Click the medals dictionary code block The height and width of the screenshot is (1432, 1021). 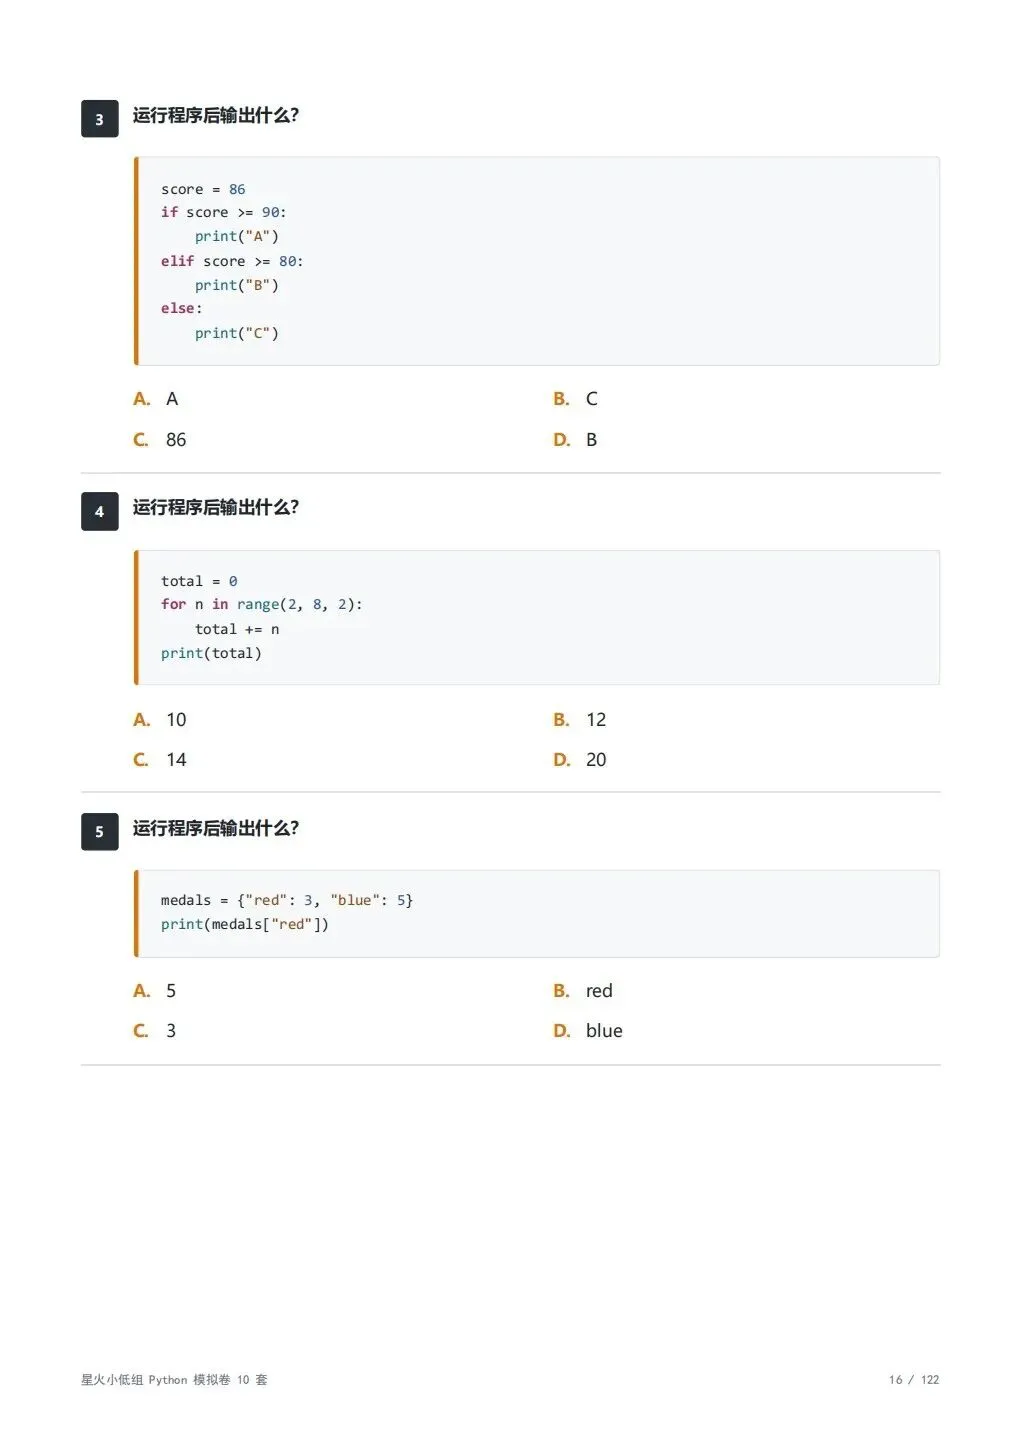(x=537, y=913)
